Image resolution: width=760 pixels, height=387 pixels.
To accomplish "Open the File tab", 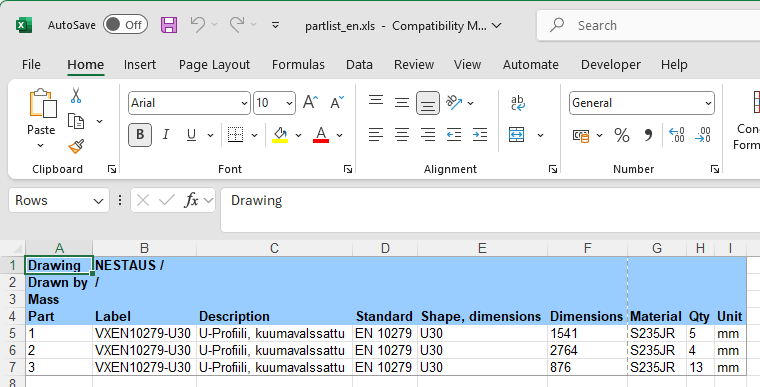I will tap(32, 64).
